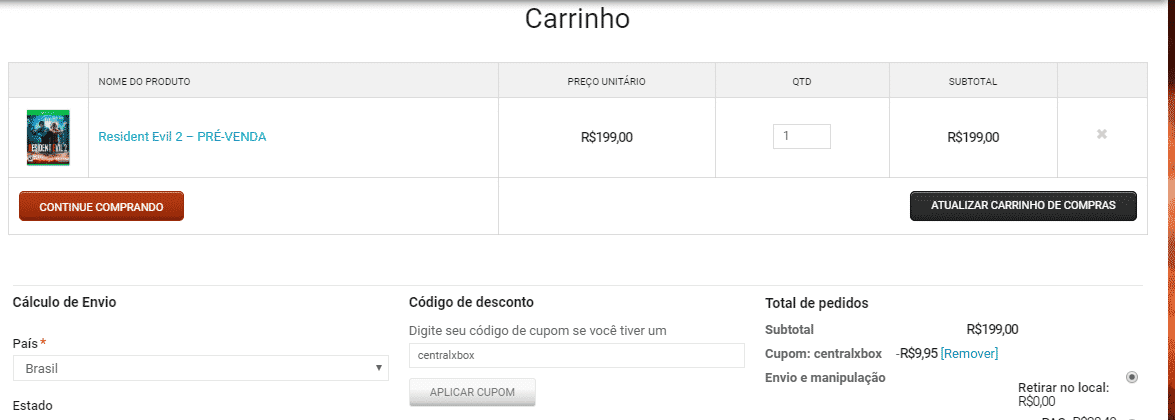Viewport: 1175px width, 420px height.
Task: Open the Resident Evil 2 cover thumbnail
Action: (x=48, y=137)
